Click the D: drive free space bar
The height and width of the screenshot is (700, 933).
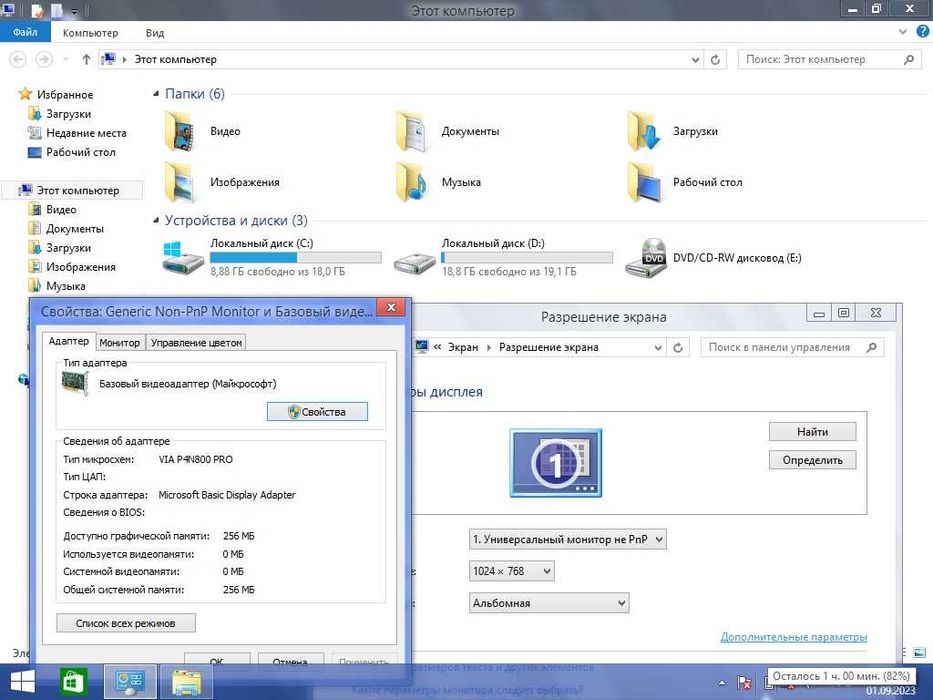point(527,257)
